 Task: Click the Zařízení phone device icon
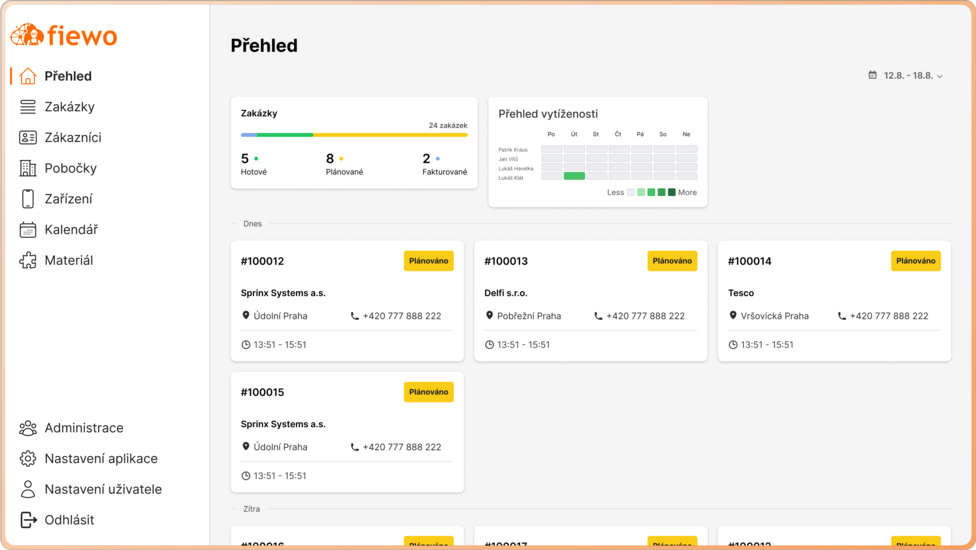pos(27,199)
